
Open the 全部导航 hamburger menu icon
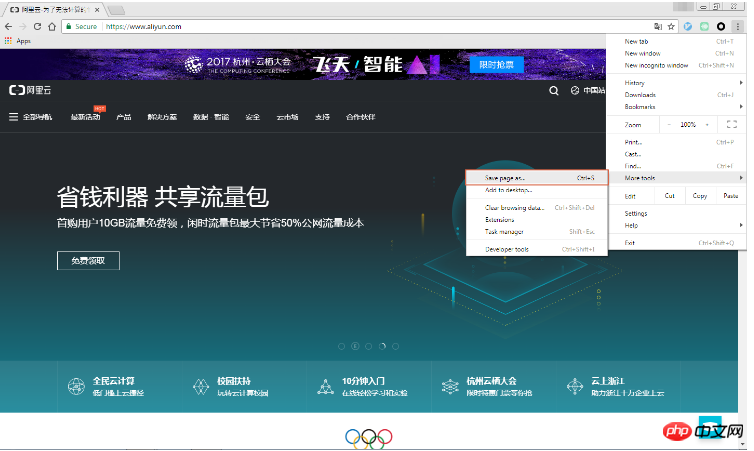tap(13, 117)
